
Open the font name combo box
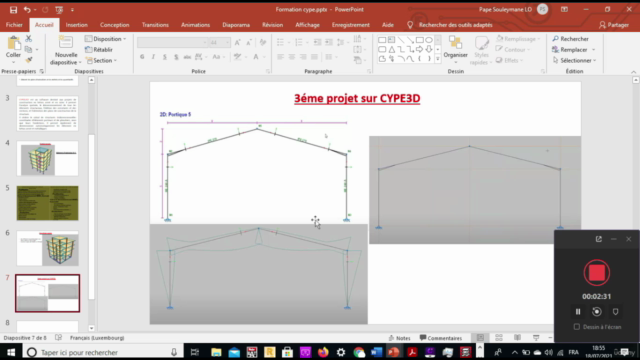[x=173, y=42]
